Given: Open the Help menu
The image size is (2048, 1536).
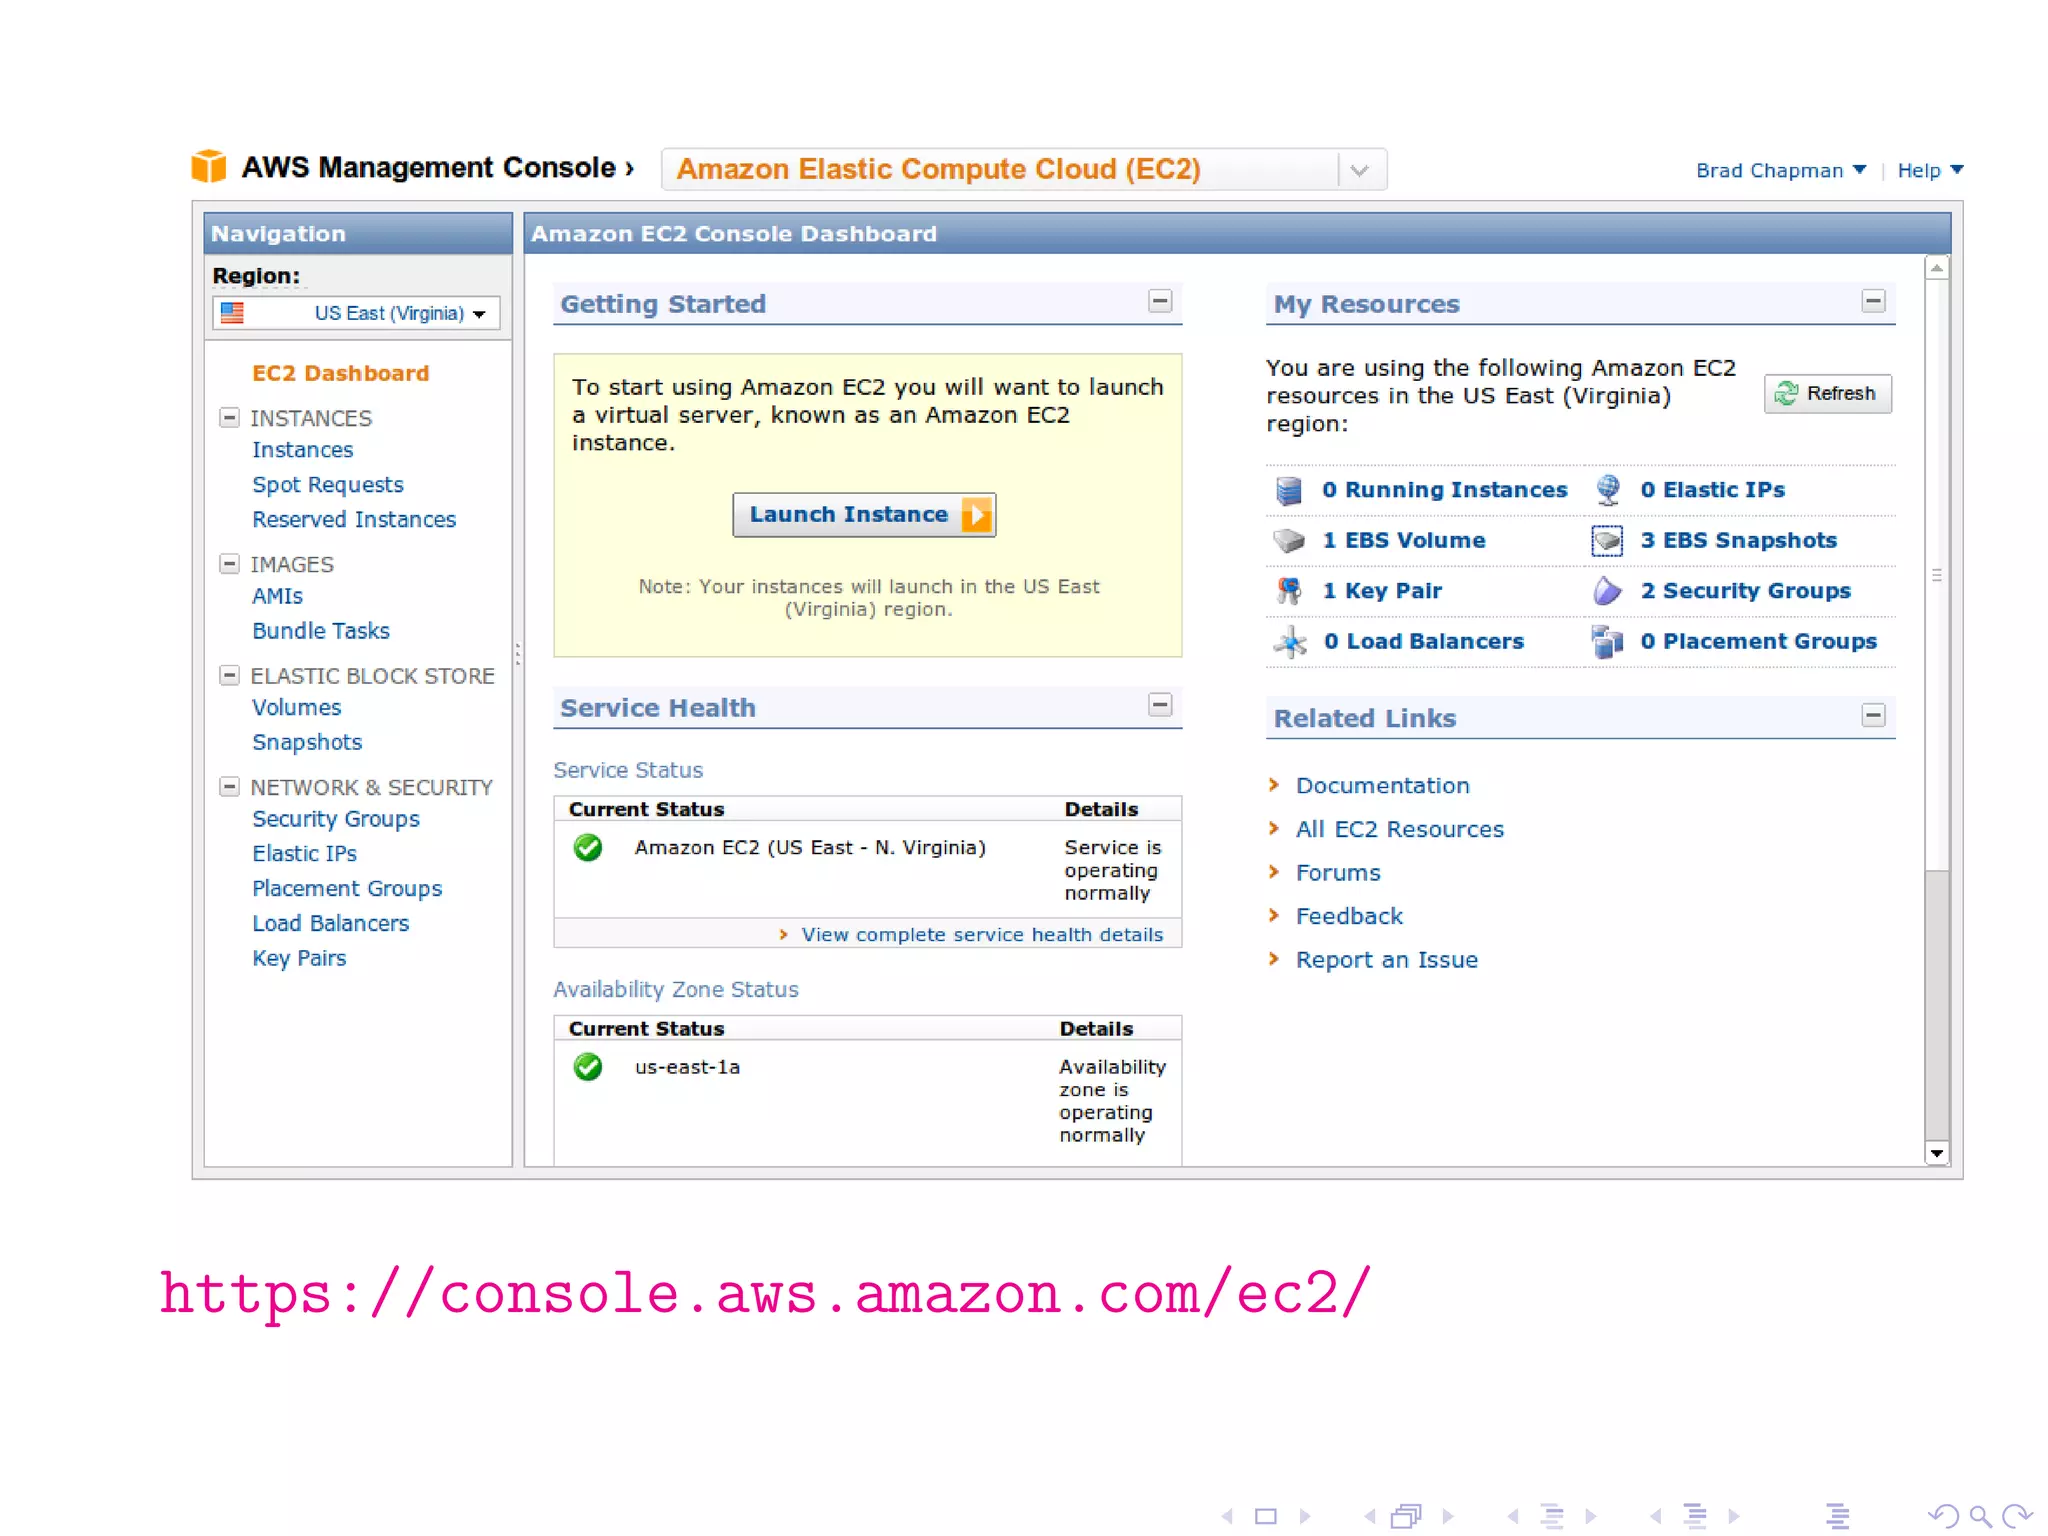Looking at the screenshot, I should (1930, 170).
